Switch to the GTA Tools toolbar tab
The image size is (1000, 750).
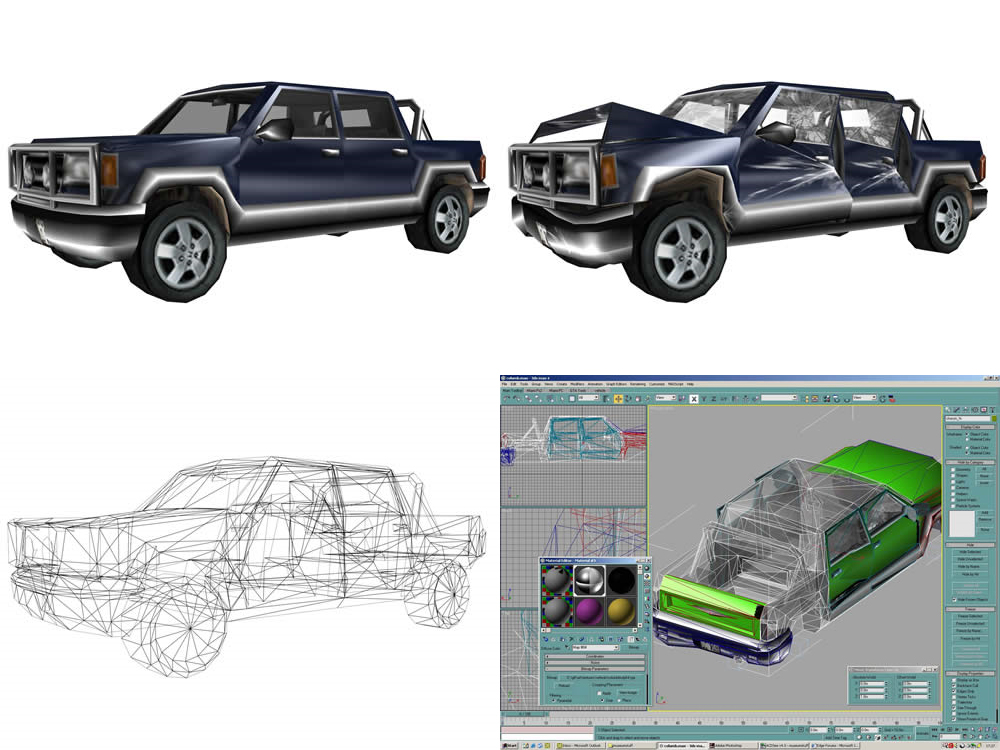578,390
